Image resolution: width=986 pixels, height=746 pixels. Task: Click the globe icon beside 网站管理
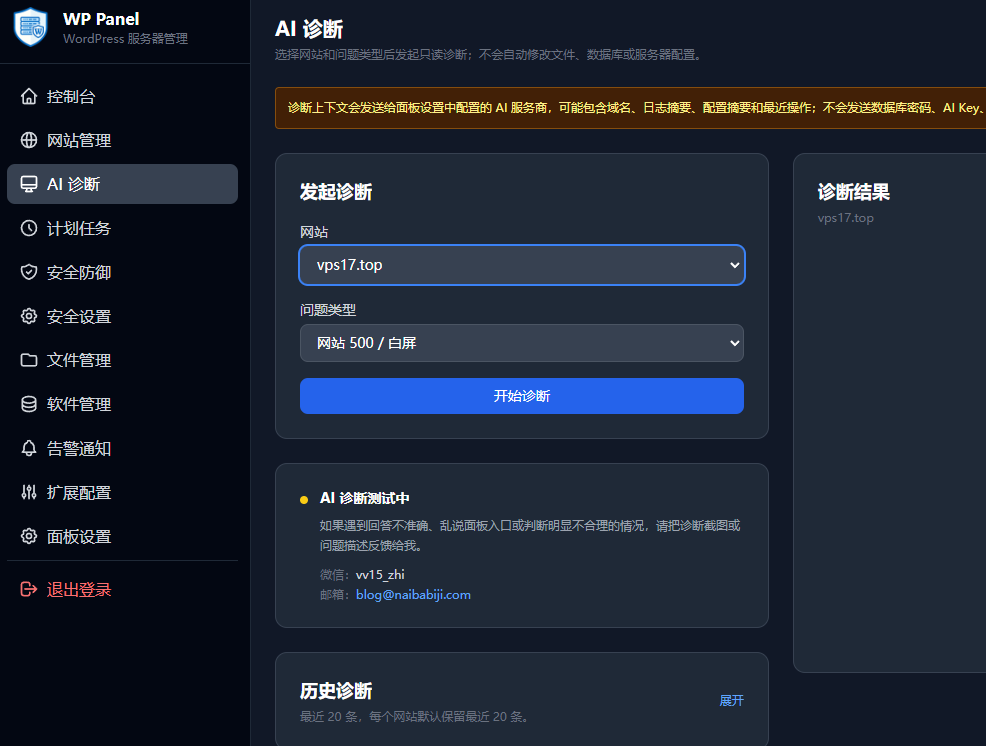click(29, 140)
